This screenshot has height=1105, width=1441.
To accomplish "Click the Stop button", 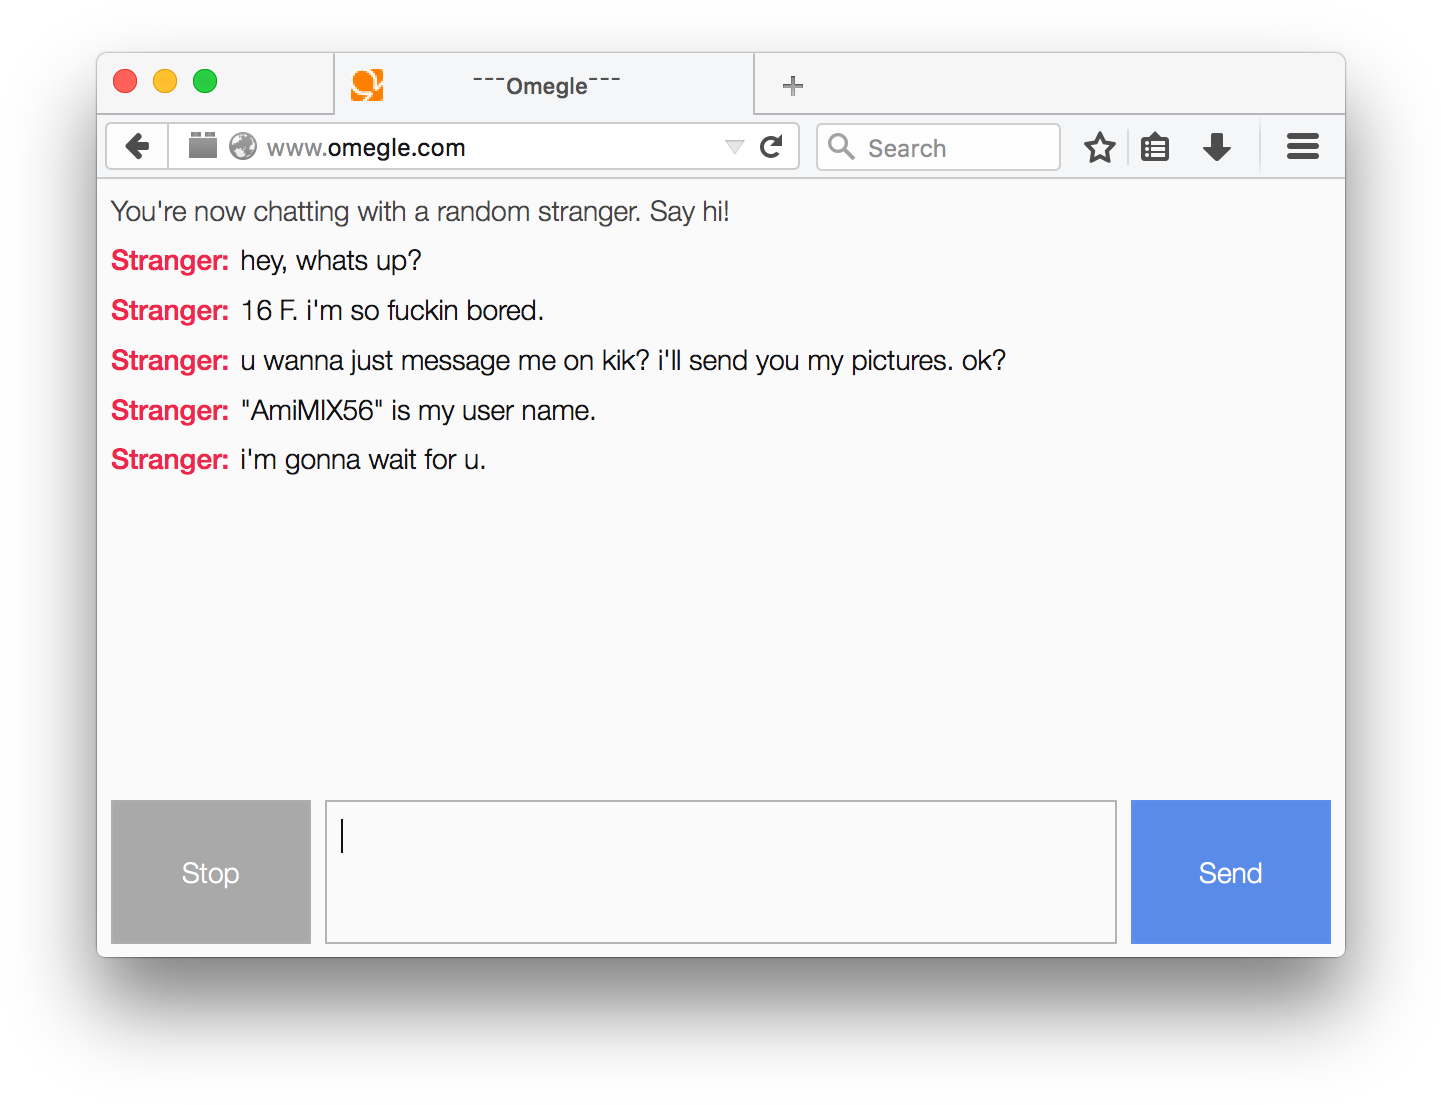I will (x=211, y=872).
